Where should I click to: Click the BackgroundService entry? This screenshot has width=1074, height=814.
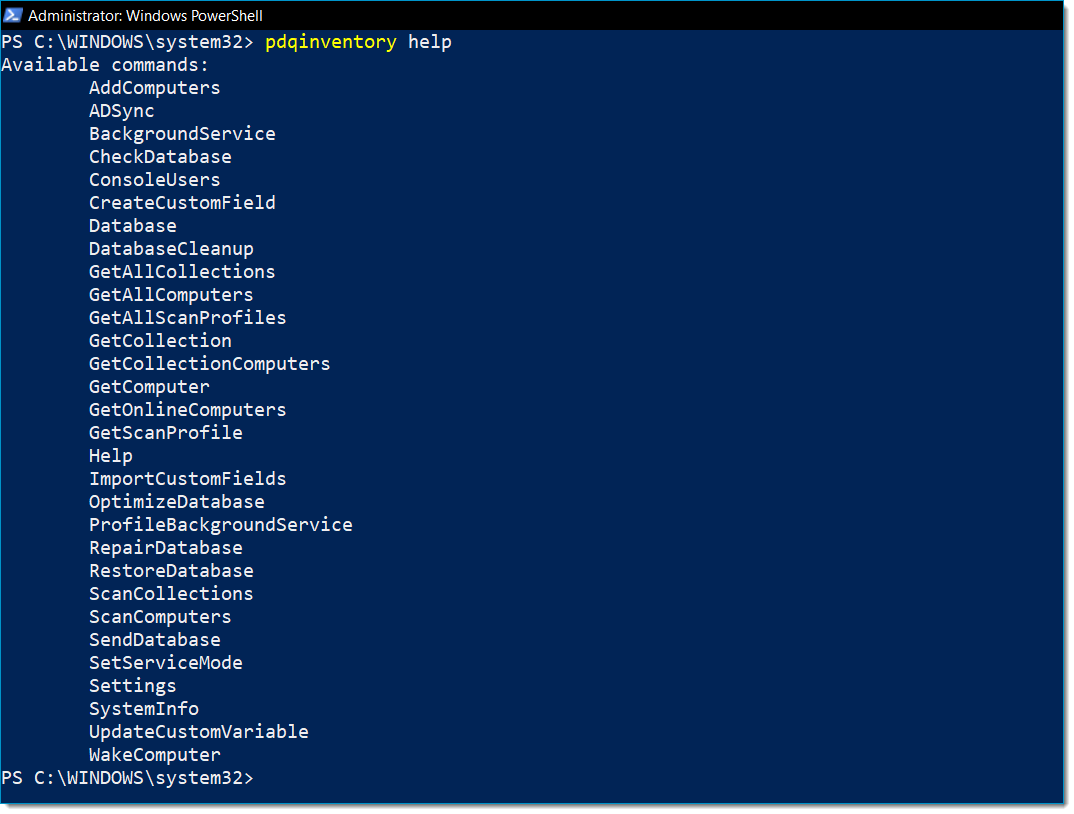coord(182,134)
